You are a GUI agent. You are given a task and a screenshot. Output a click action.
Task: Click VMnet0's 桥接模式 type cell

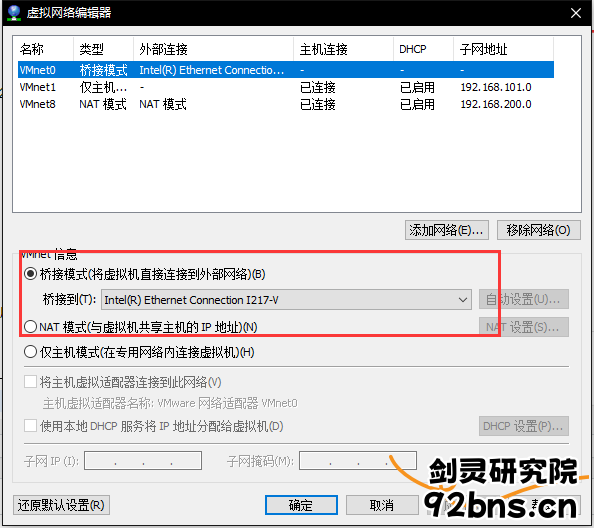103,70
